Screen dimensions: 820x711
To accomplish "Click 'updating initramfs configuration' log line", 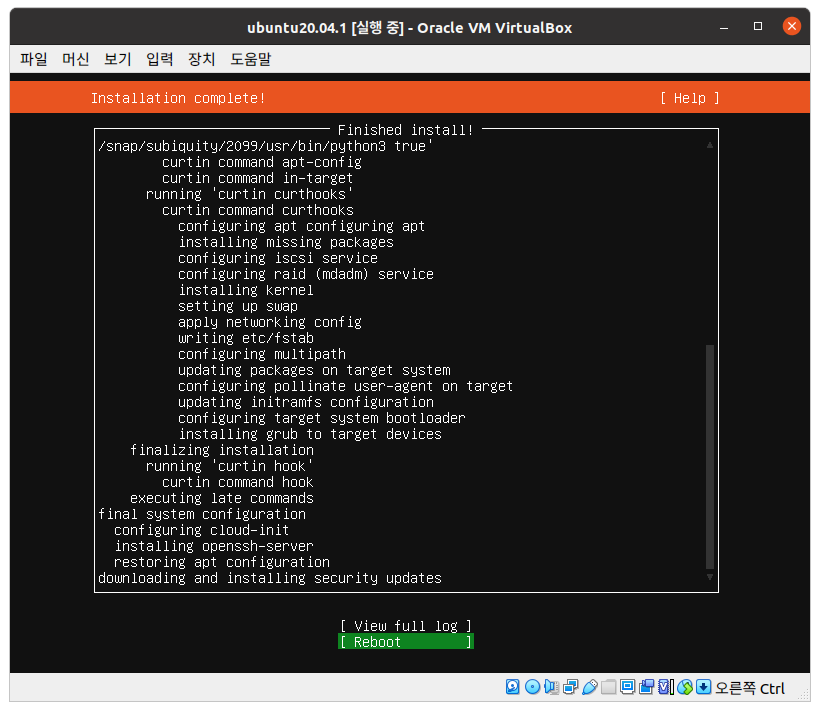I will coord(306,402).
